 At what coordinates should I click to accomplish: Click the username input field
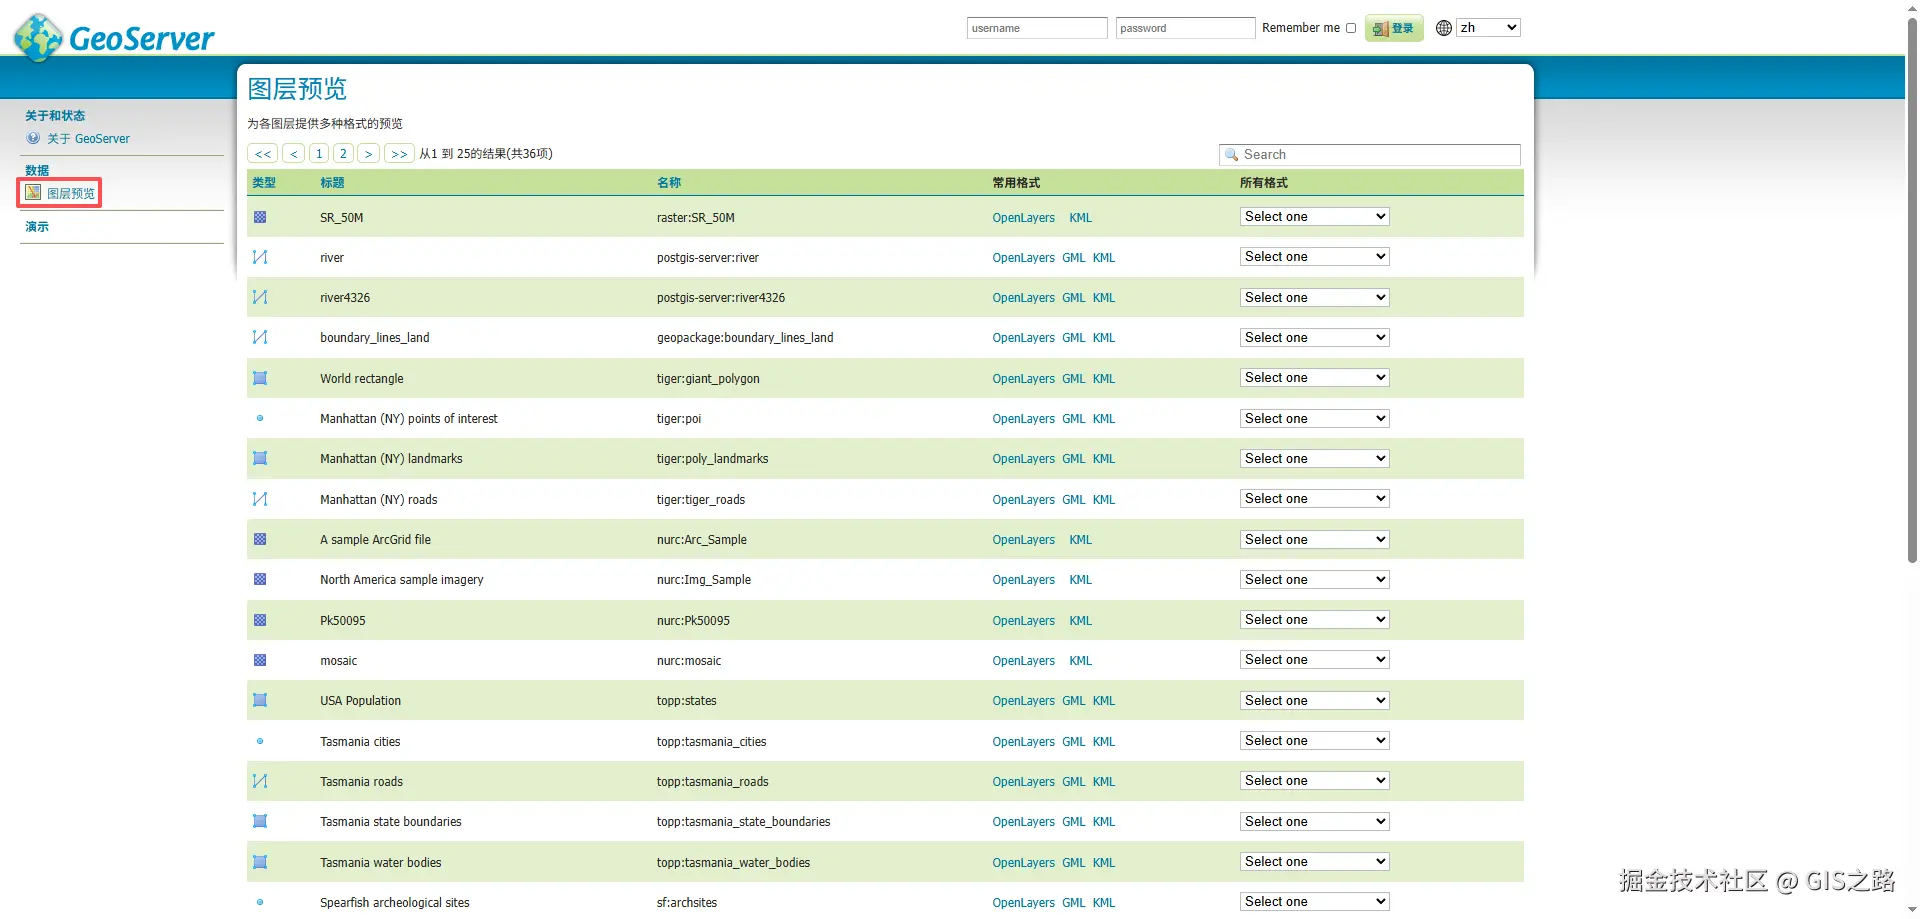click(x=1037, y=28)
